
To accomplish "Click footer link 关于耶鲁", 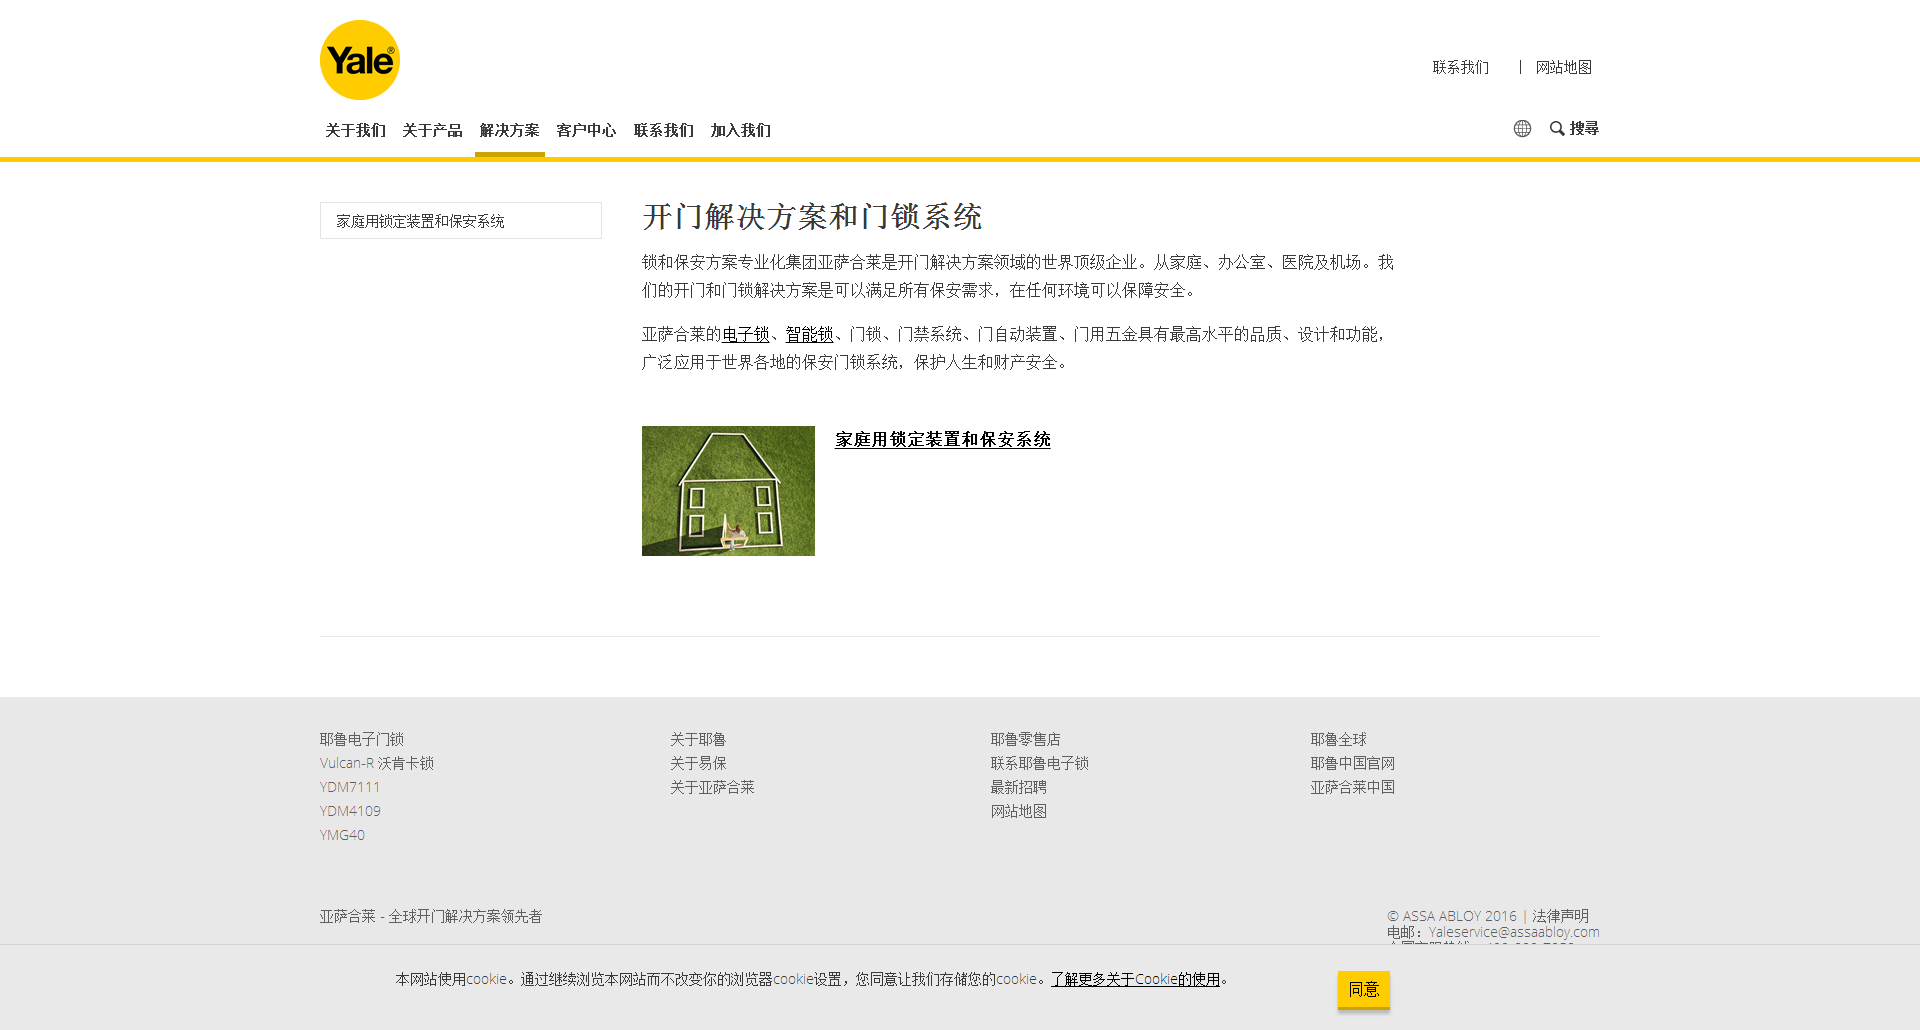I will 698,739.
